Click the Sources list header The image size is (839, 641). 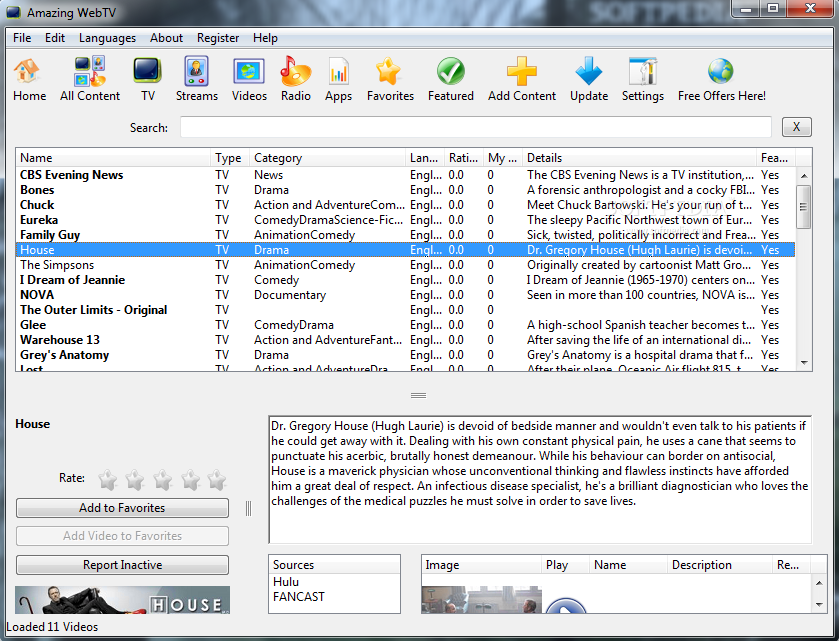pyautogui.click(x=334, y=564)
